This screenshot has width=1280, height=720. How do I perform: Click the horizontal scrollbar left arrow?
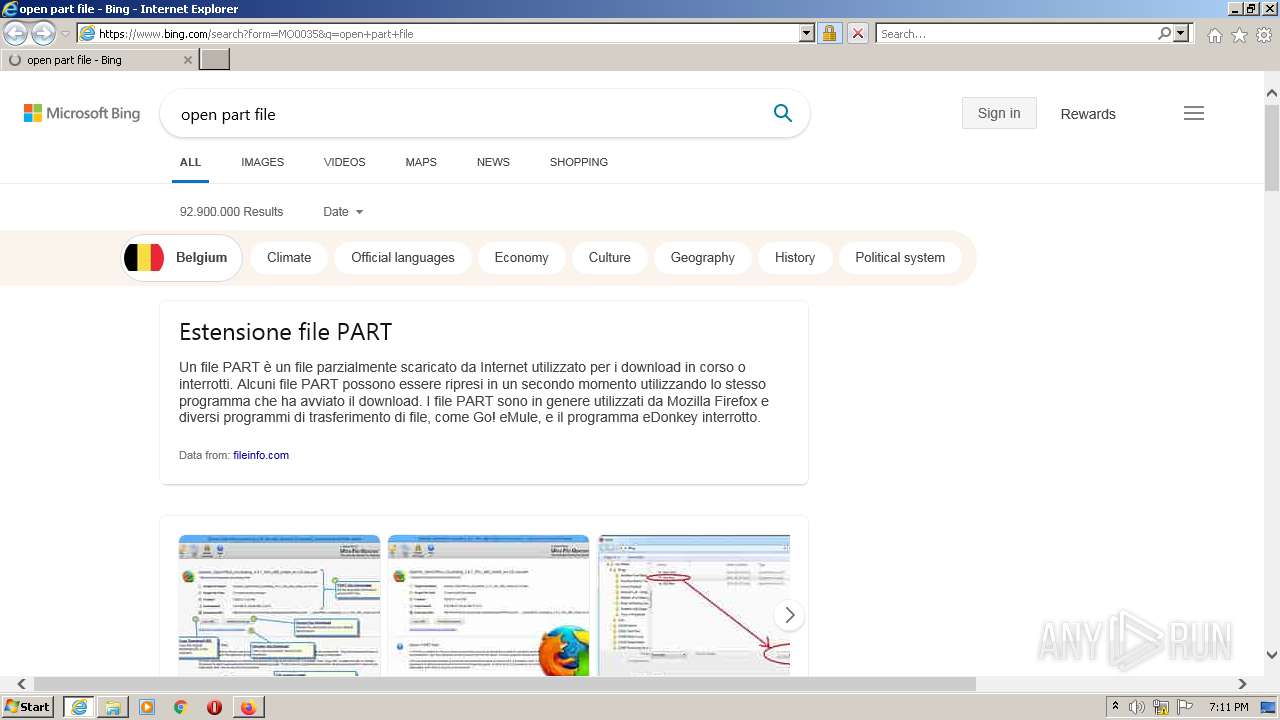[x=21, y=684]
